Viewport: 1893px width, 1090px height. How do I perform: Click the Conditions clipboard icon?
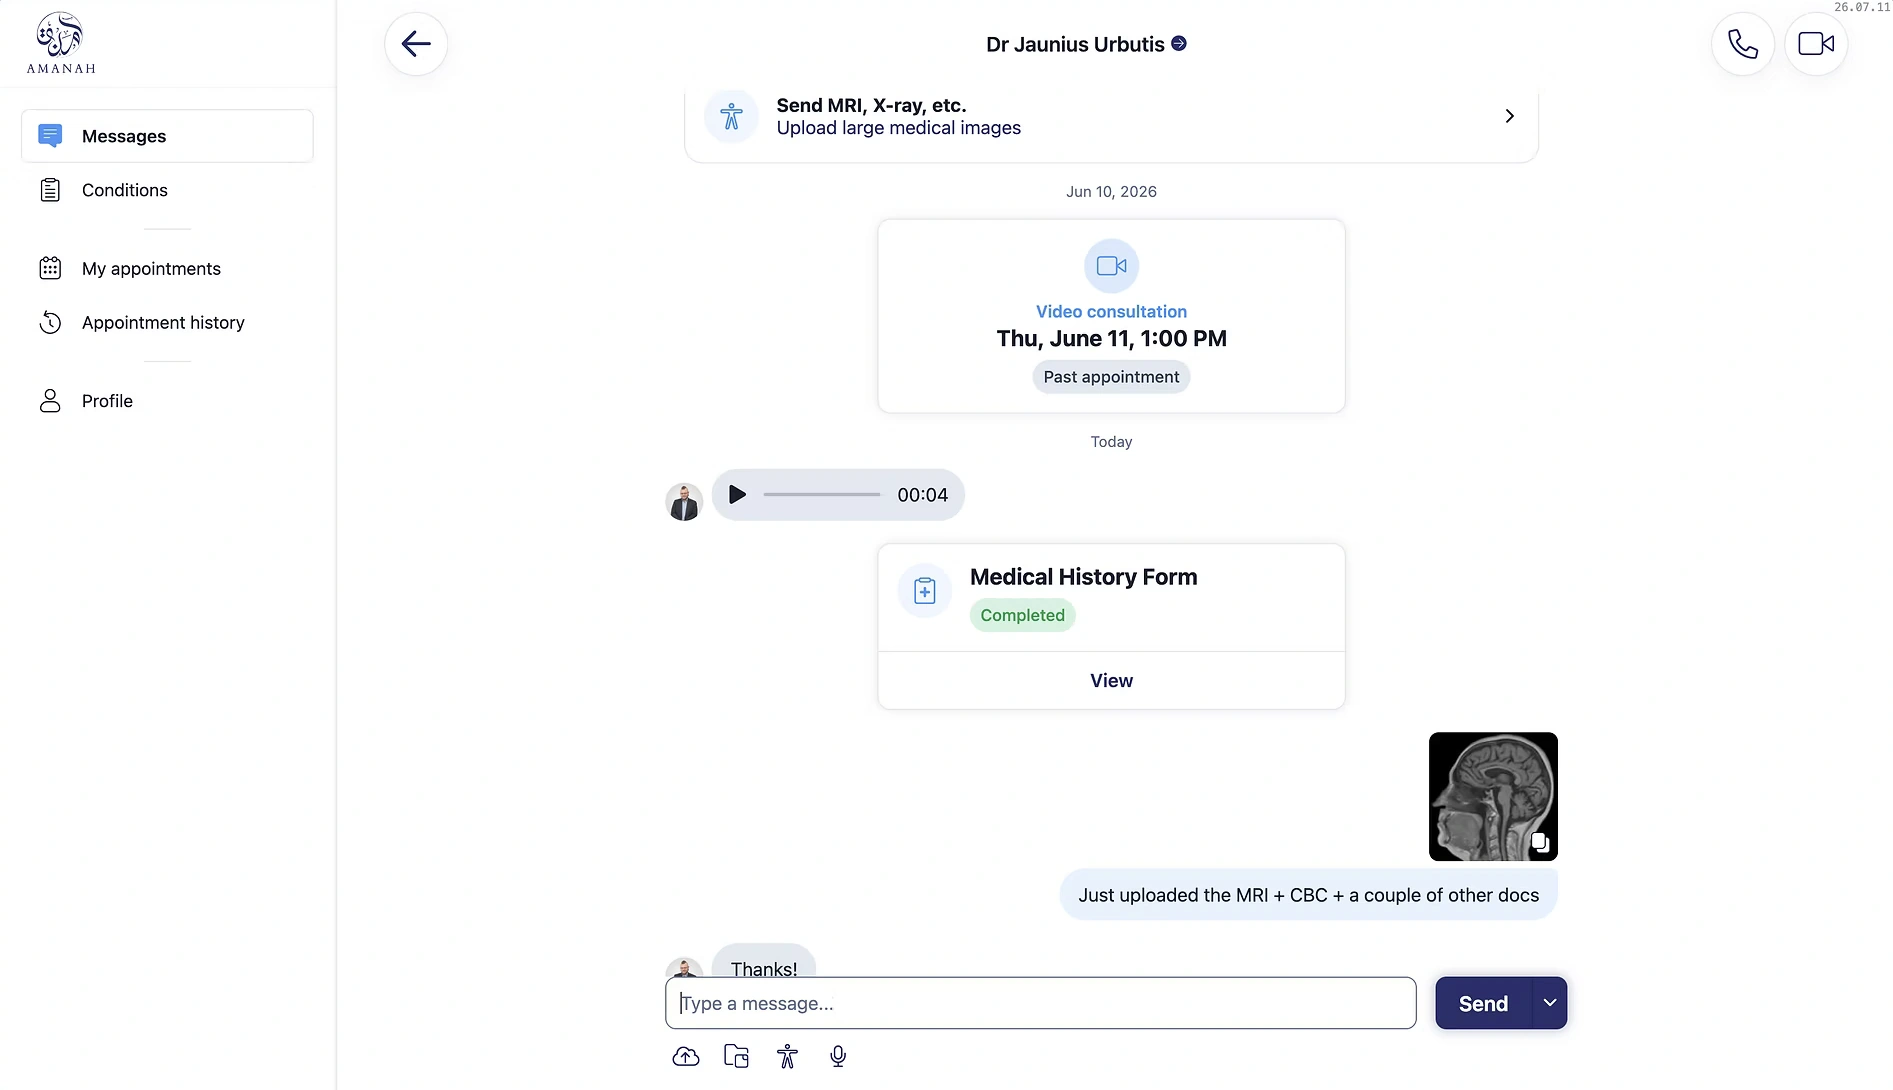50,190
